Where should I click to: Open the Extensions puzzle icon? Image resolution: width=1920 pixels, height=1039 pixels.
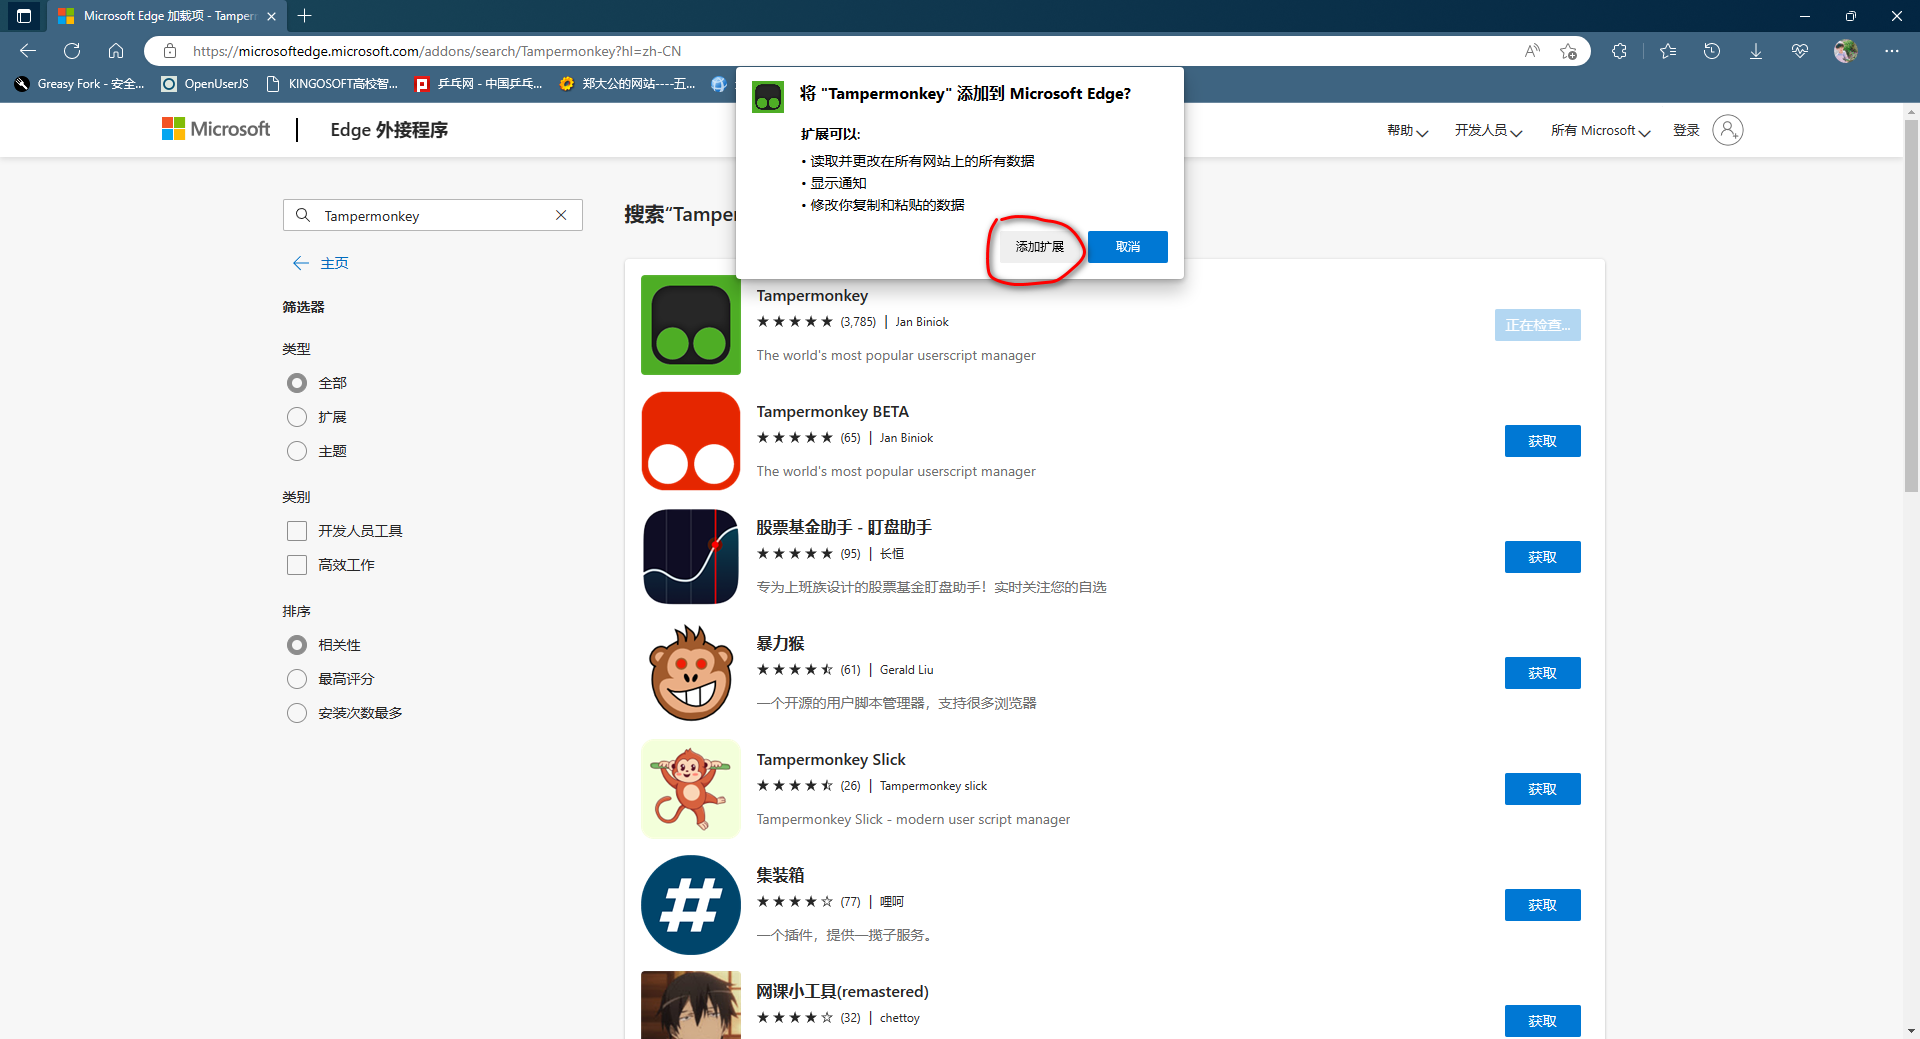coord(1620,51)
